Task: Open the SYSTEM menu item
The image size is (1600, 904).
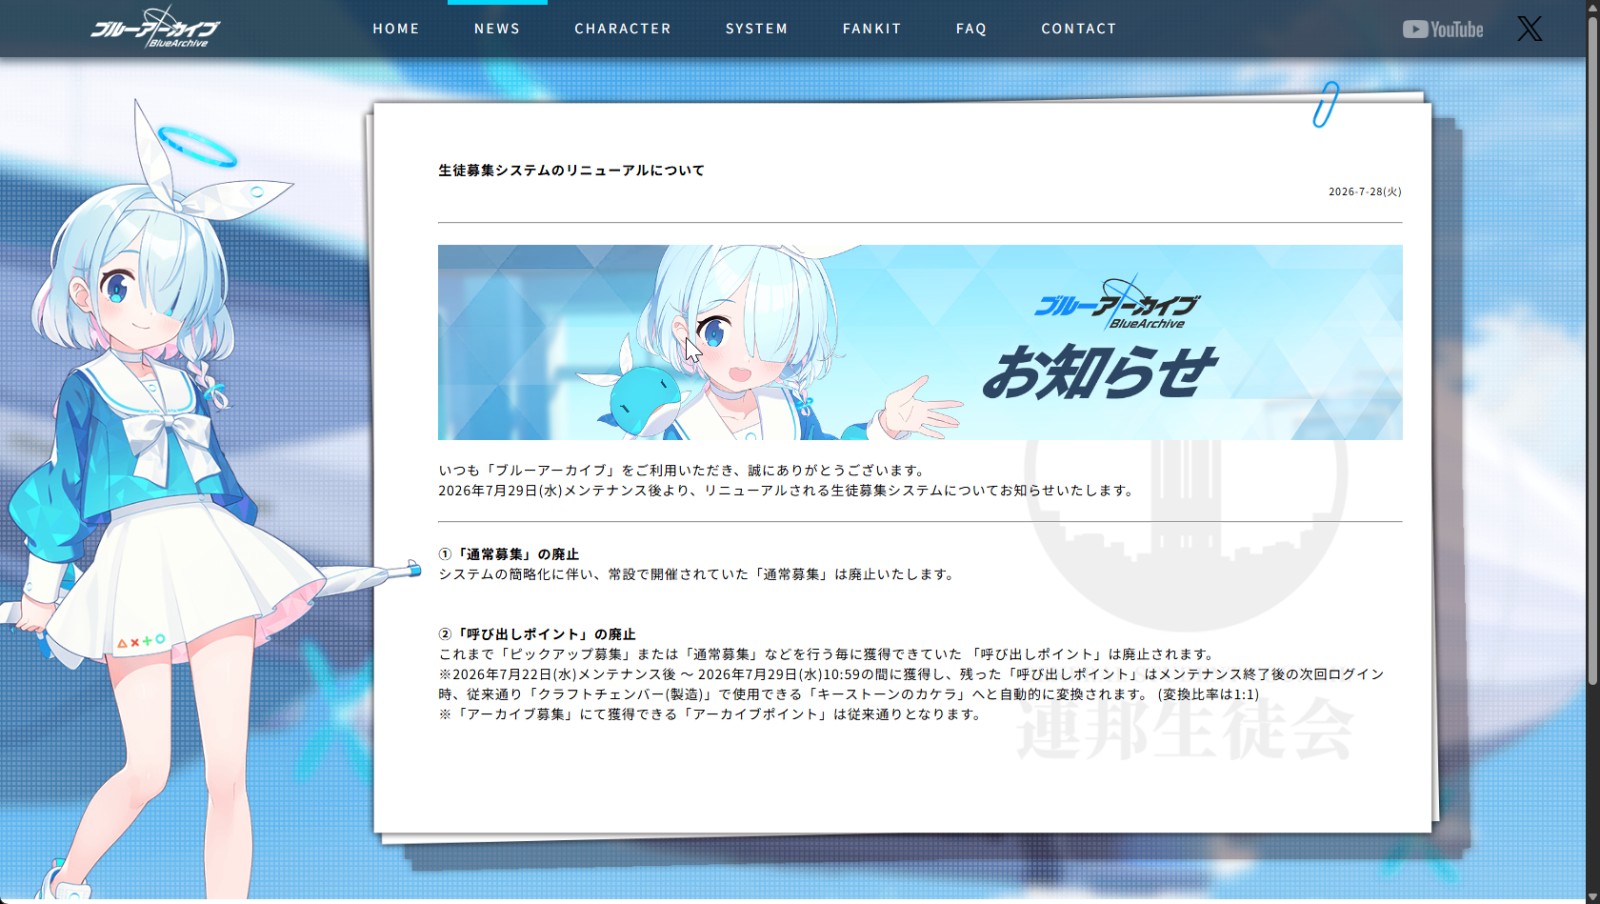Action: [757, 29]
